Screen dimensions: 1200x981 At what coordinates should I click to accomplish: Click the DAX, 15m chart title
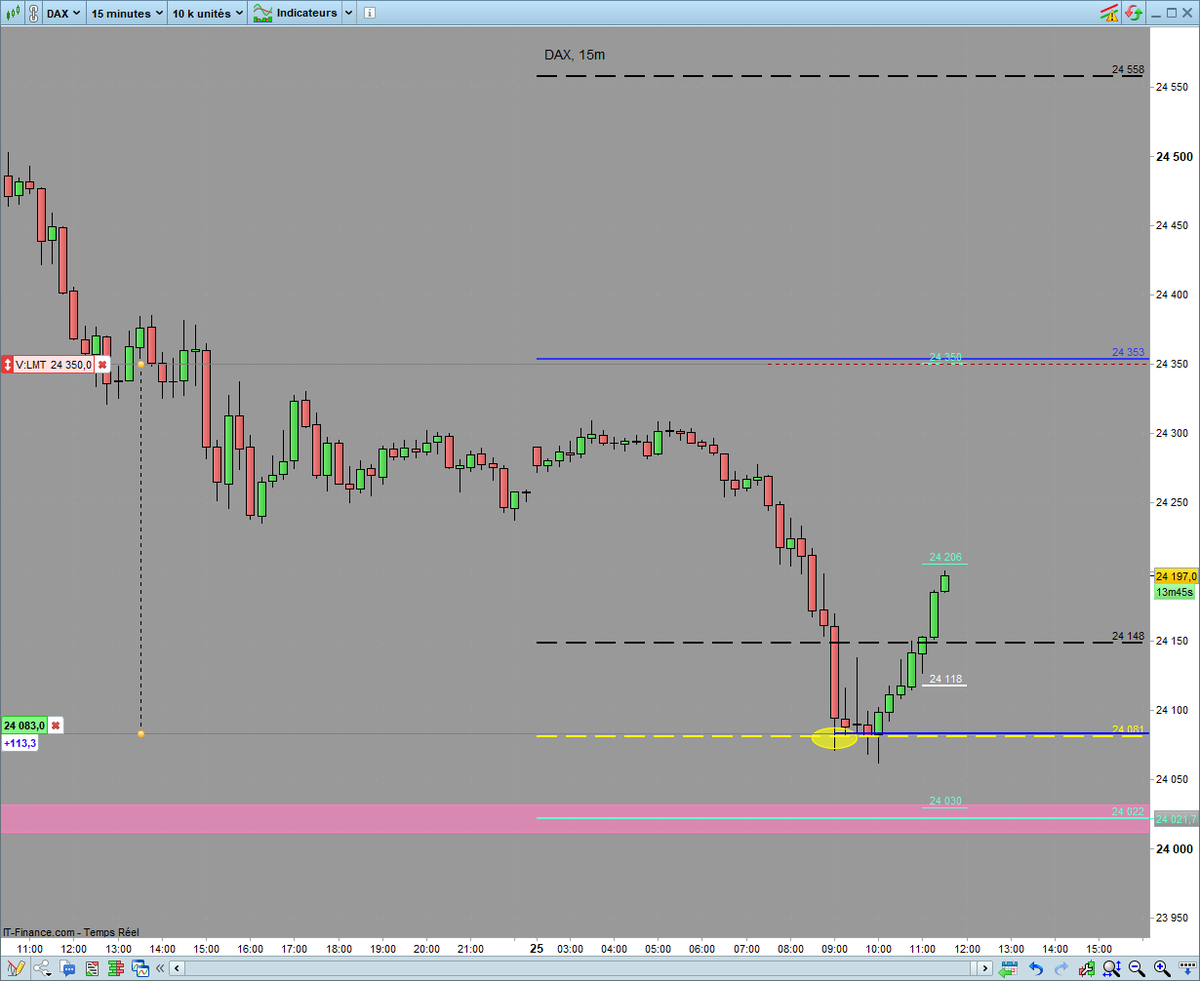coord(574,54)
